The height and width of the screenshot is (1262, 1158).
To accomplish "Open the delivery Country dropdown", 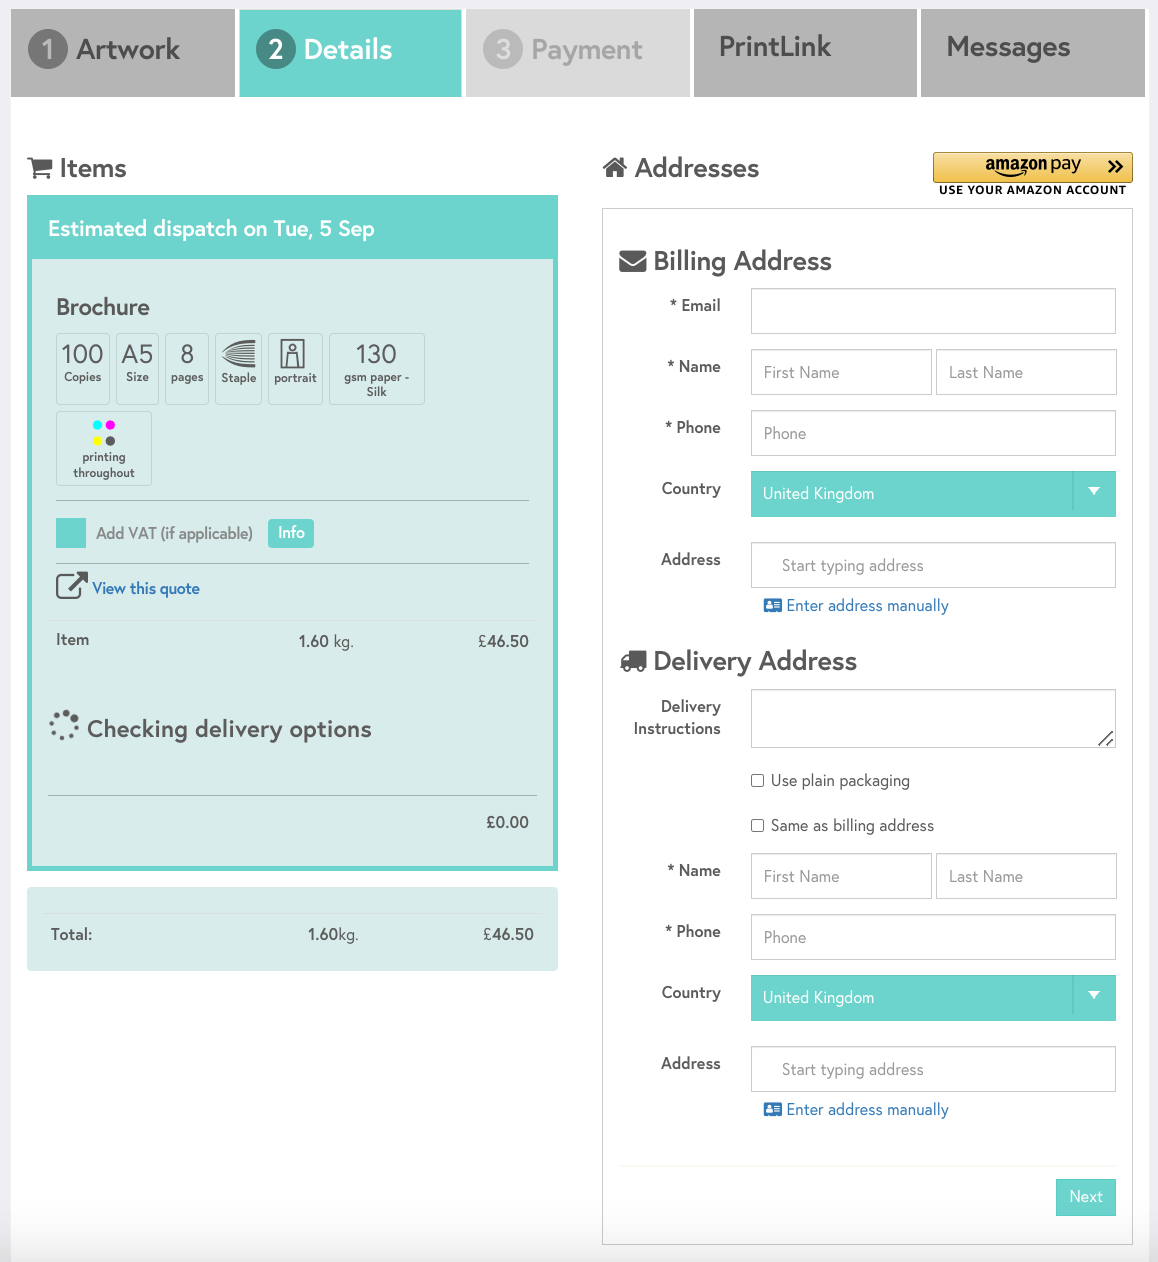I will click(x=932, y=998).
